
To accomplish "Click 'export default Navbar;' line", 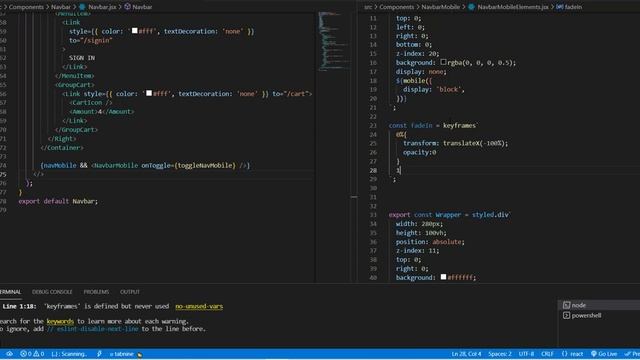I will 58,201.
